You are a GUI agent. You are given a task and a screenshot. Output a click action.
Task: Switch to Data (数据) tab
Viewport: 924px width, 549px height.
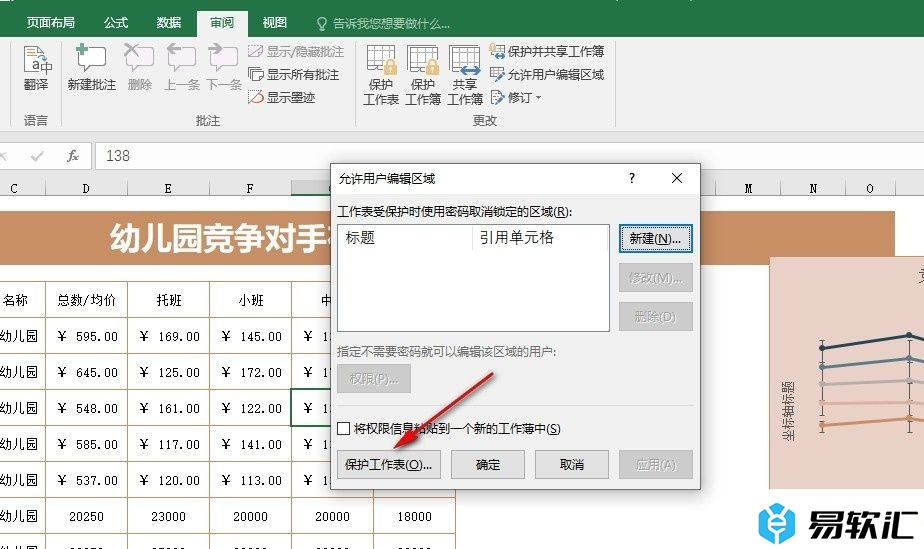169,23
